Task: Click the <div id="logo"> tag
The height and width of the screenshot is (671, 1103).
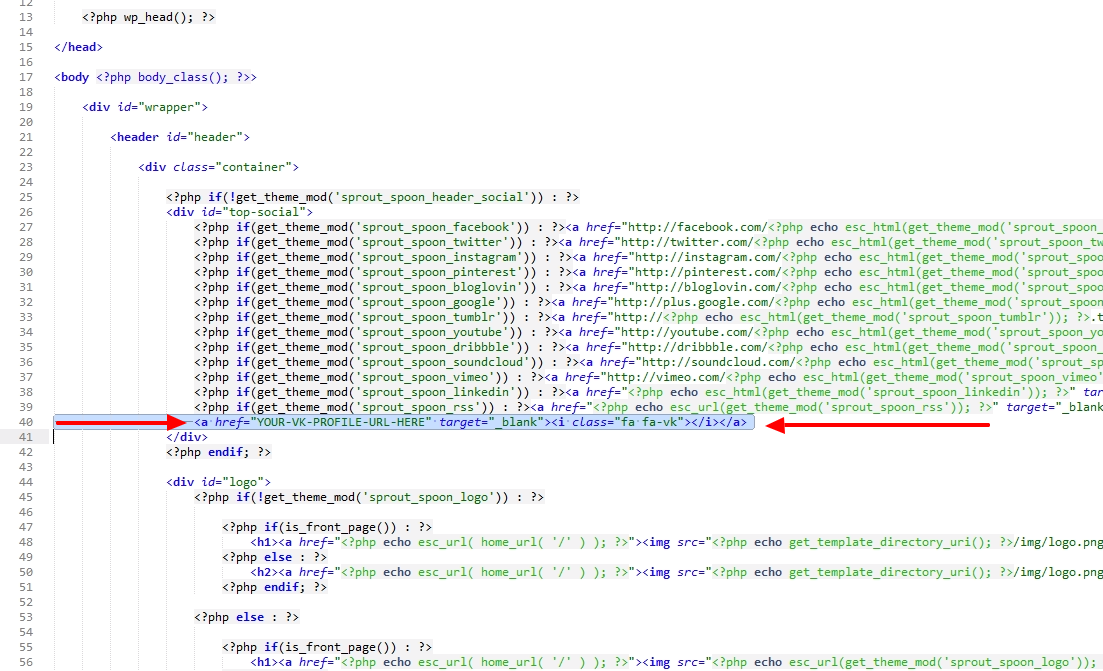Action: (x=218, y=483)
